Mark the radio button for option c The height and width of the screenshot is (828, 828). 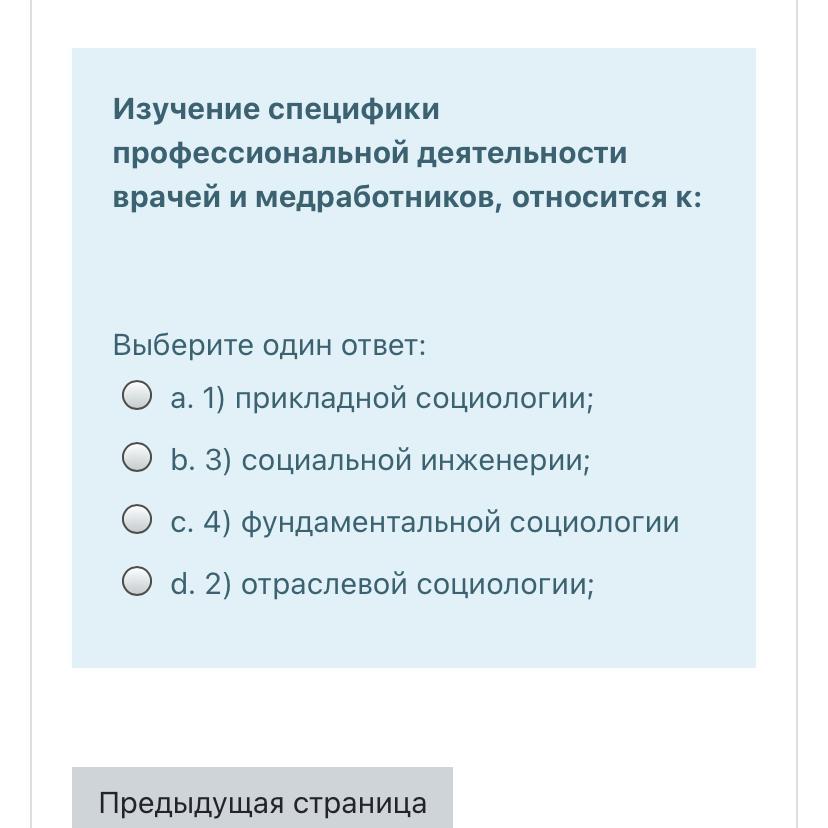pos(137,520)
